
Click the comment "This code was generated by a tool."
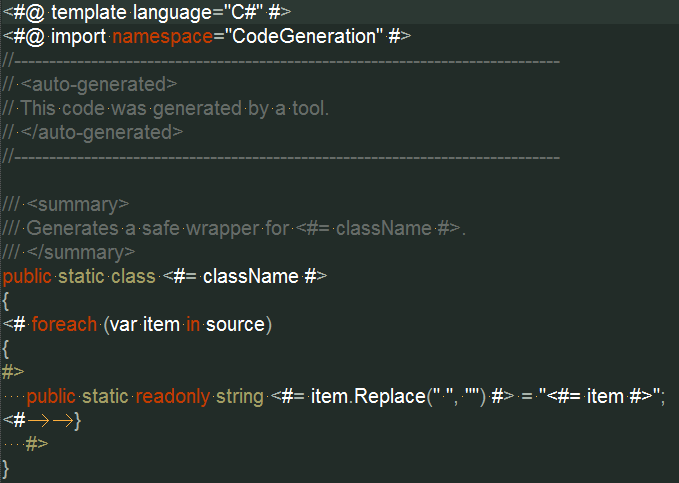[x=175, y=109]
